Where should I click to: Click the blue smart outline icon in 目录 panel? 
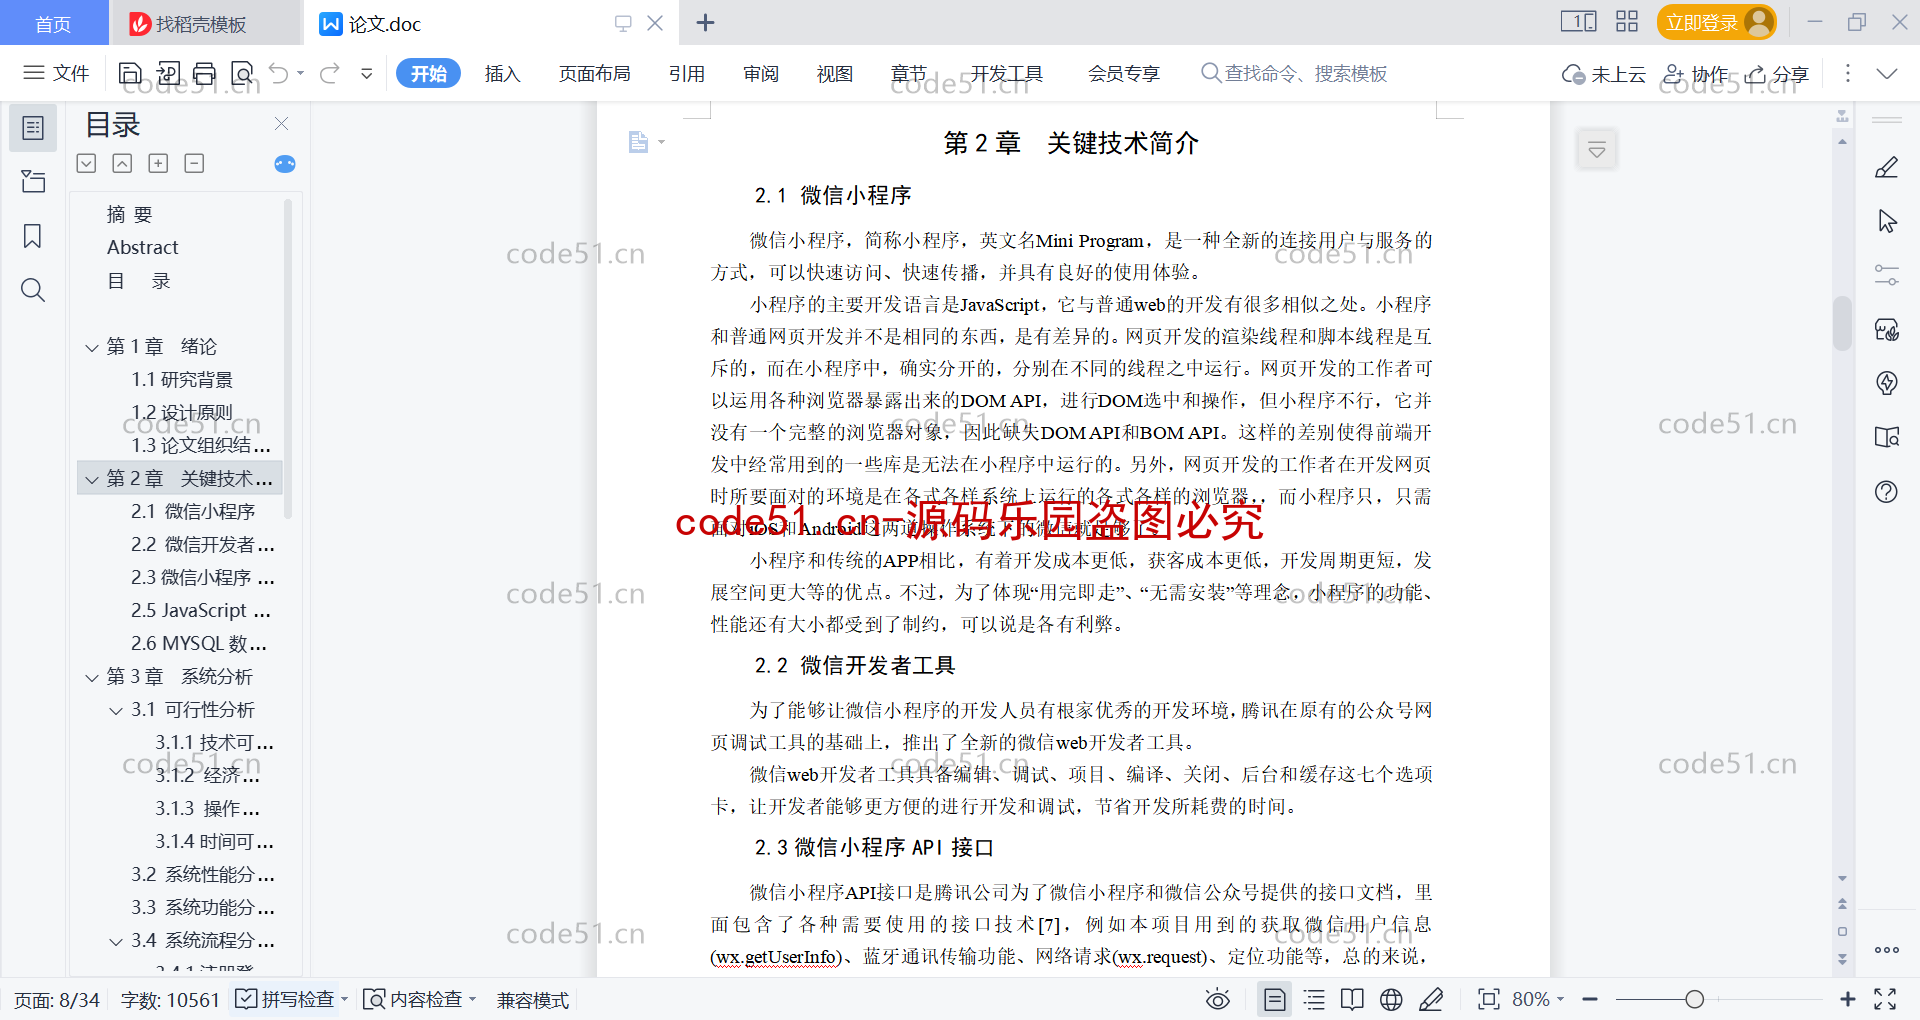coord(285,164)
